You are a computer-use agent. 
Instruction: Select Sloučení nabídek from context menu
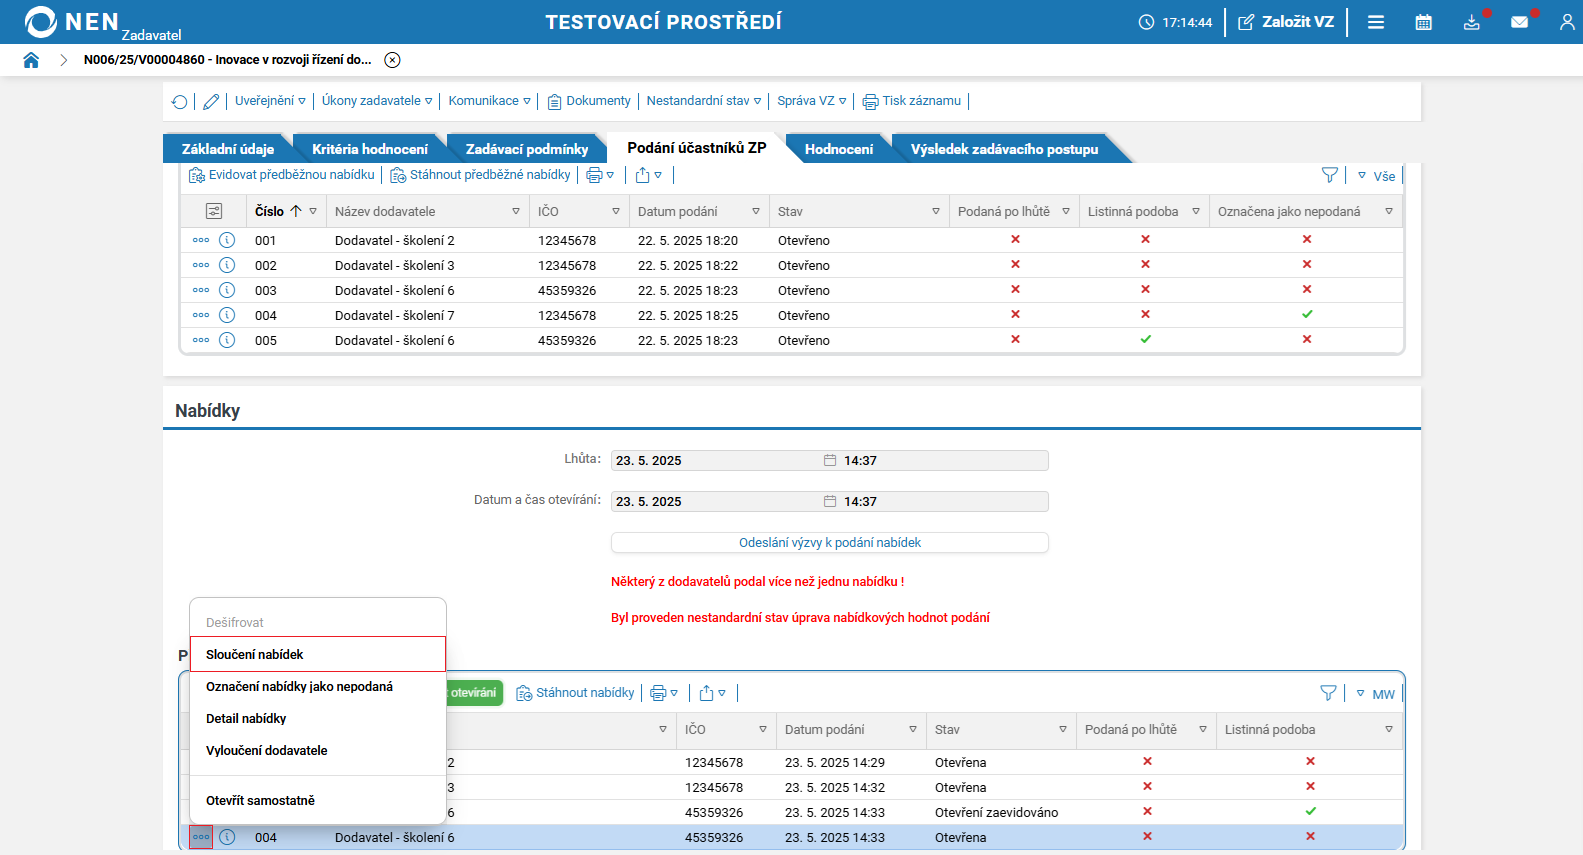(255, 654)
